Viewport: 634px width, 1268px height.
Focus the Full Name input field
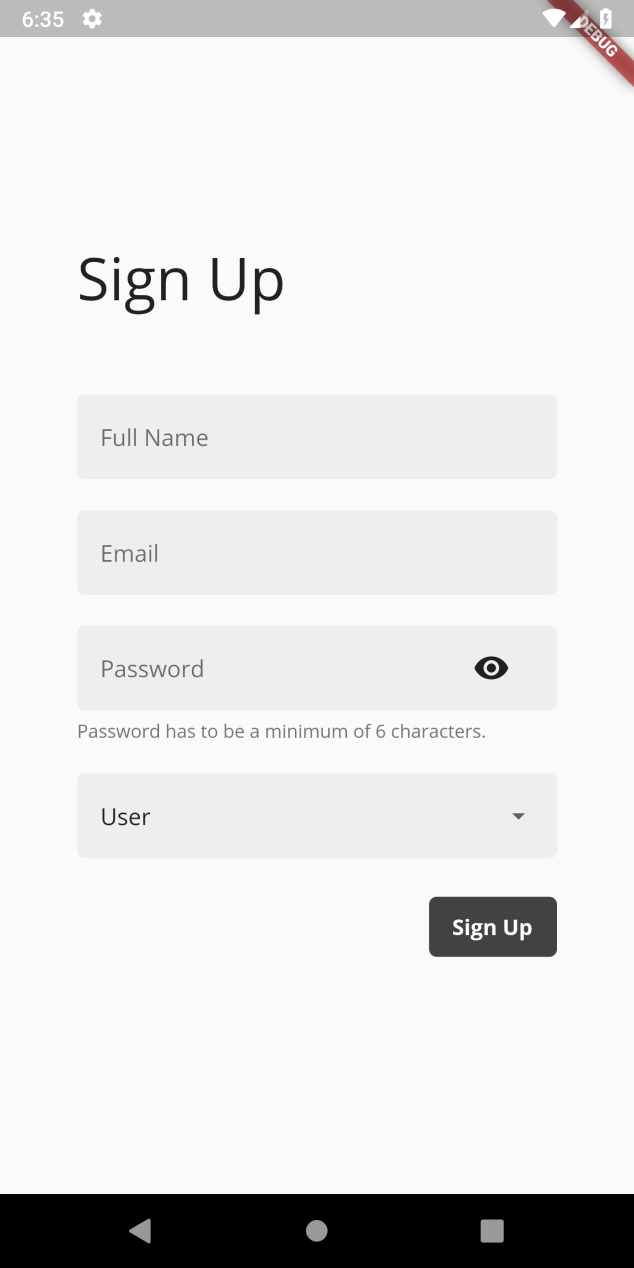pos(316,436)
